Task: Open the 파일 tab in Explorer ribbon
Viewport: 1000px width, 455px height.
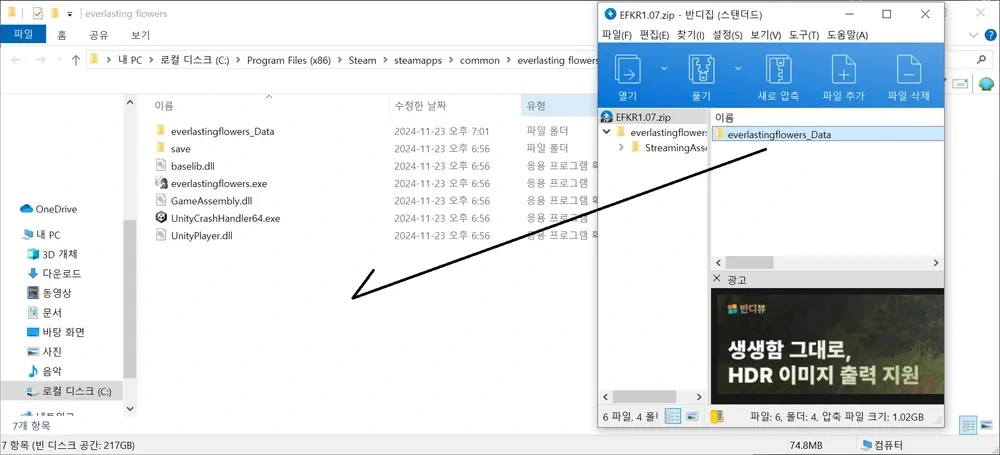Action: (23, 34)
